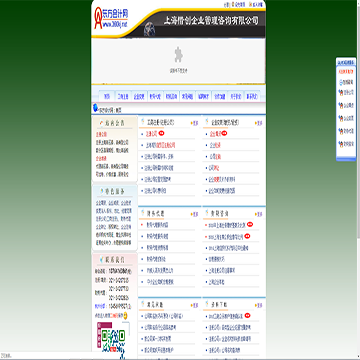Click the 联系我们 panel heading in sidebar

[115, 260]
